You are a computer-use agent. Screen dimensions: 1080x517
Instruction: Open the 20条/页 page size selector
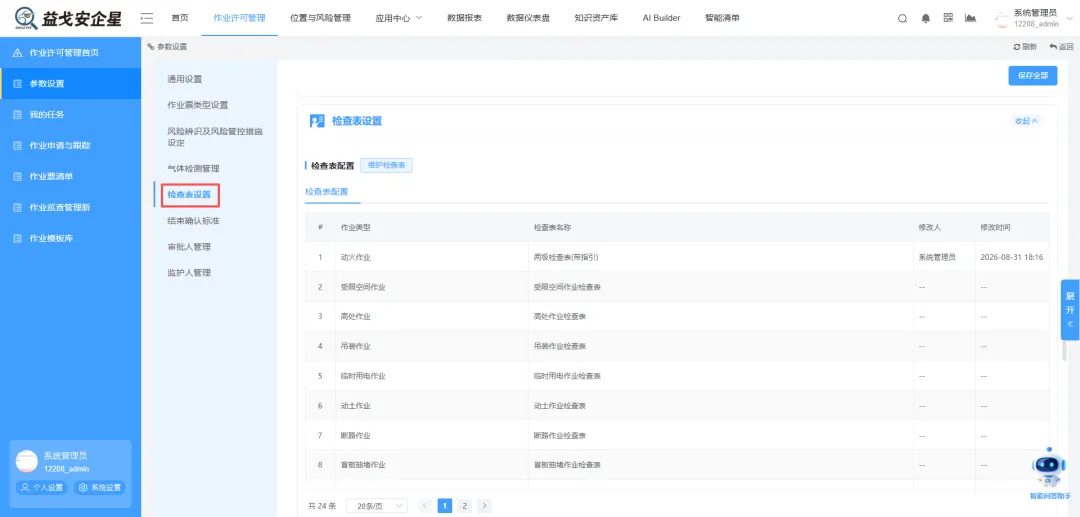(x=377, y=506)
